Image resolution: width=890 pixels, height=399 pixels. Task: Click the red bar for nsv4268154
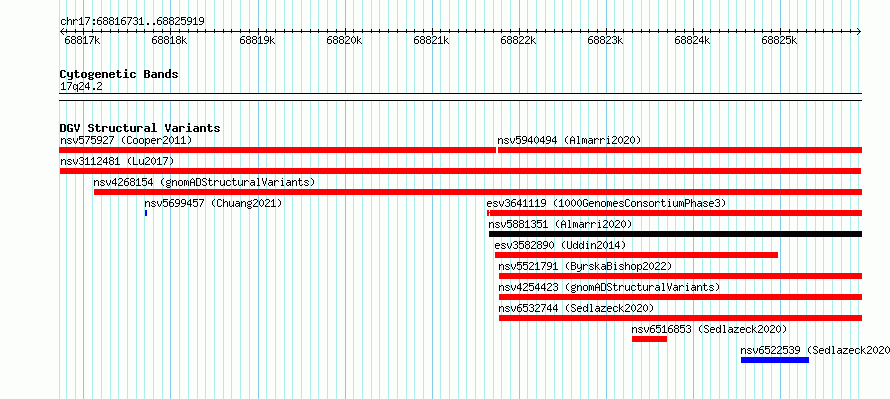(478, 192)
